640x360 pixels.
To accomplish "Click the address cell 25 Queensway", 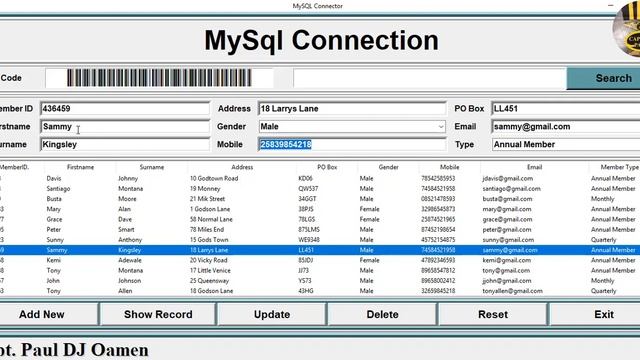I will click(209, 280).
